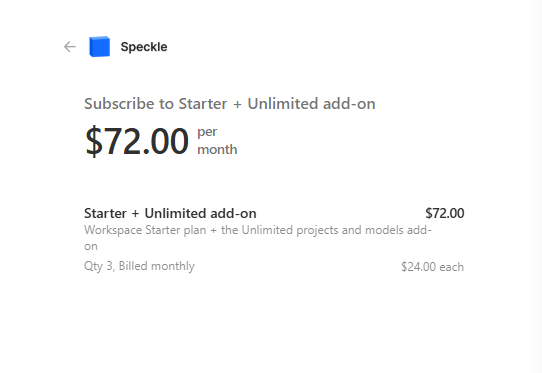The width and height of the screenshot is (542, 373).
Task: Click the word month beside the price
Action: click(217, 150)
